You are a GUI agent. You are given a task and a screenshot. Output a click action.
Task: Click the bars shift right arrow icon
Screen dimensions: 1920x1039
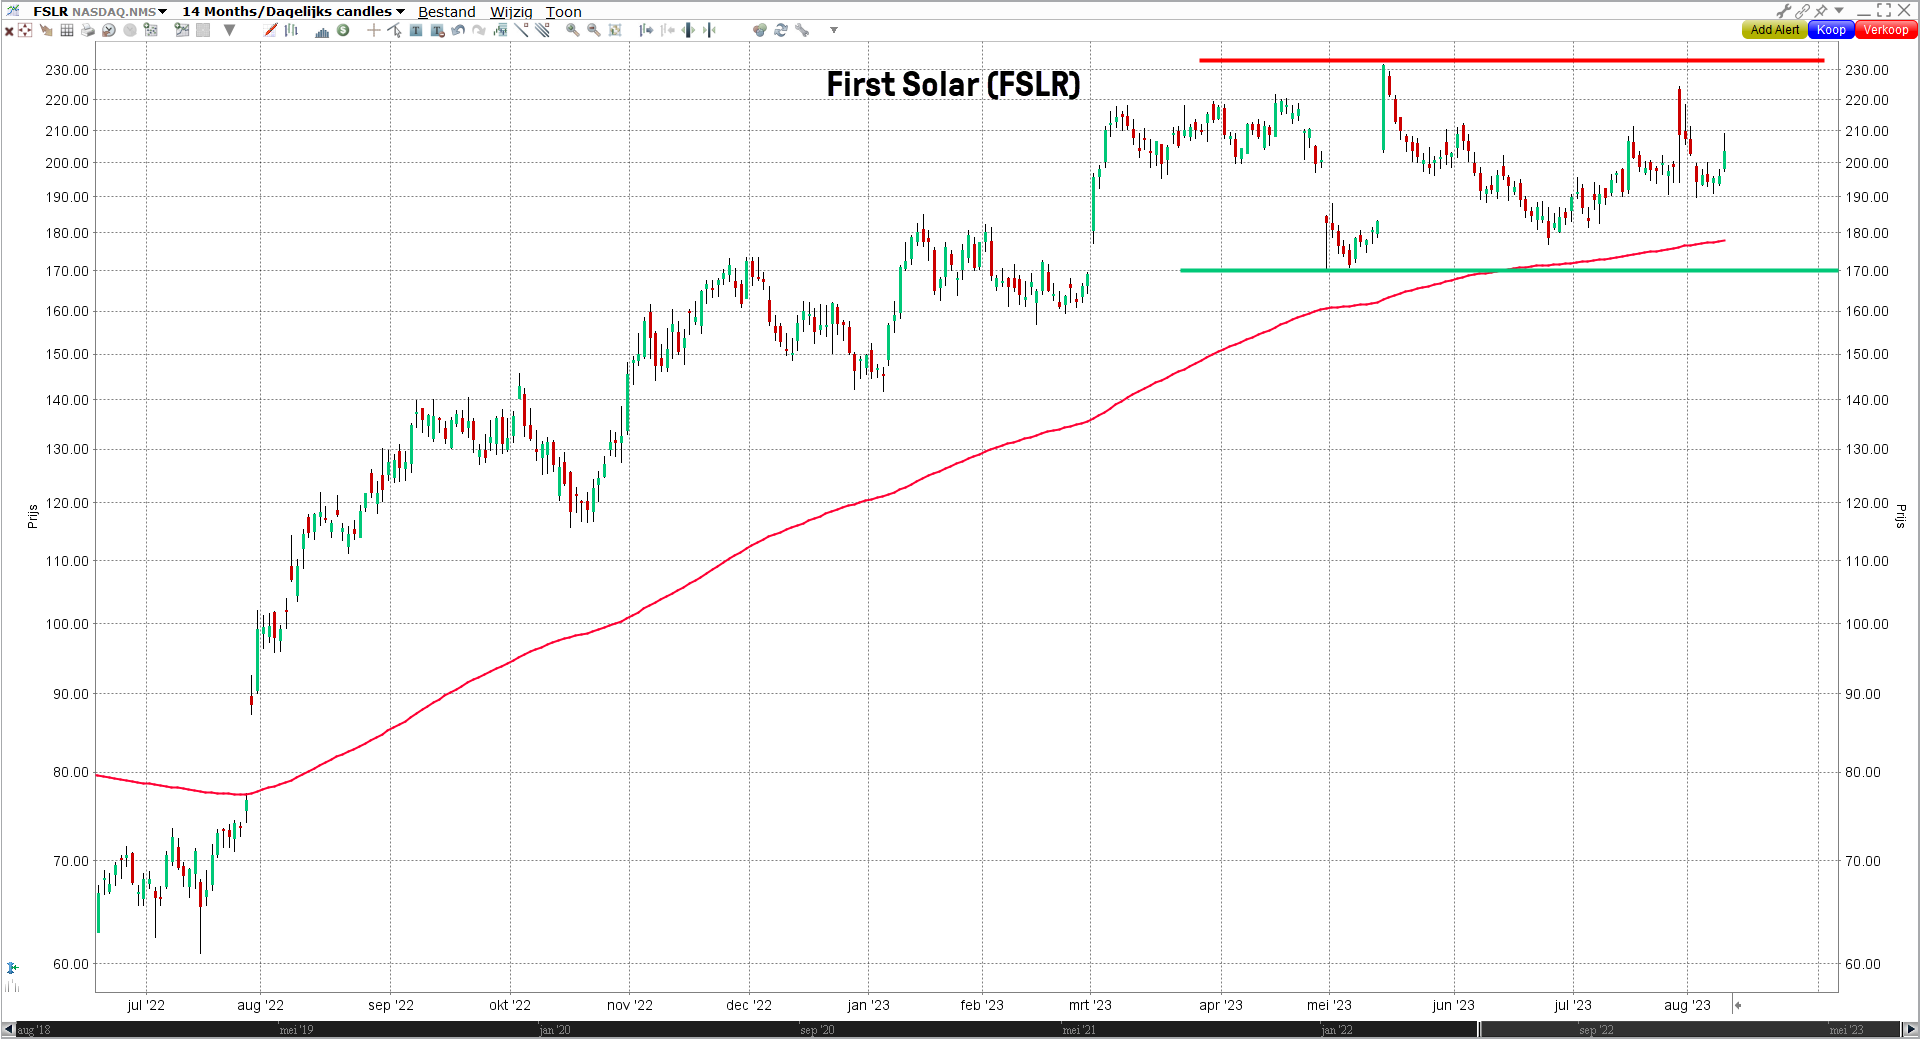coord(646,30)
